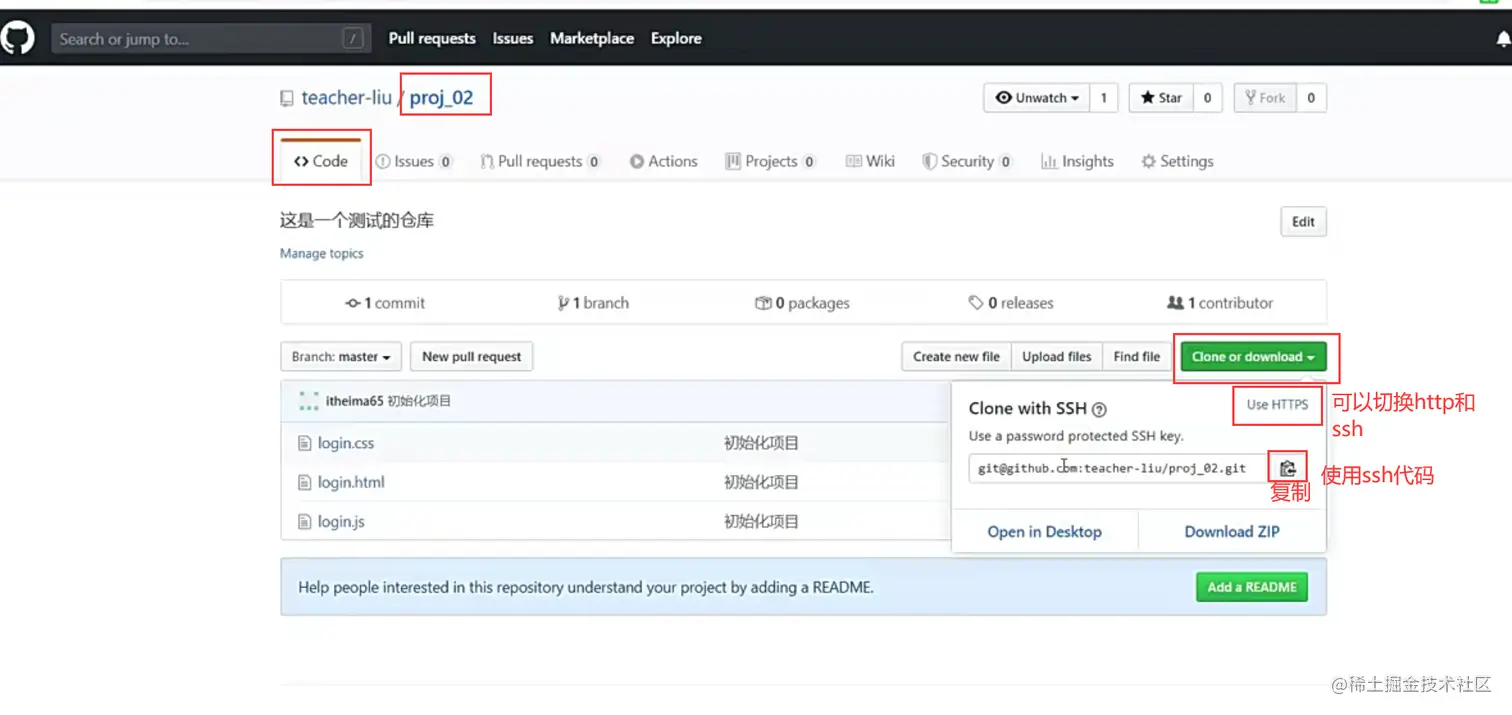1512x715 pixels.
Task: Click the itheima65 committer avatar
Action: (x=309, y=401)
